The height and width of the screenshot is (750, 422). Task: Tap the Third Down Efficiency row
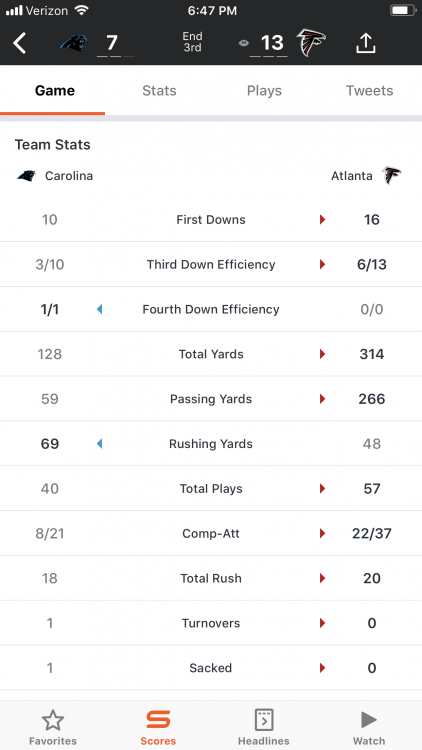211,265
